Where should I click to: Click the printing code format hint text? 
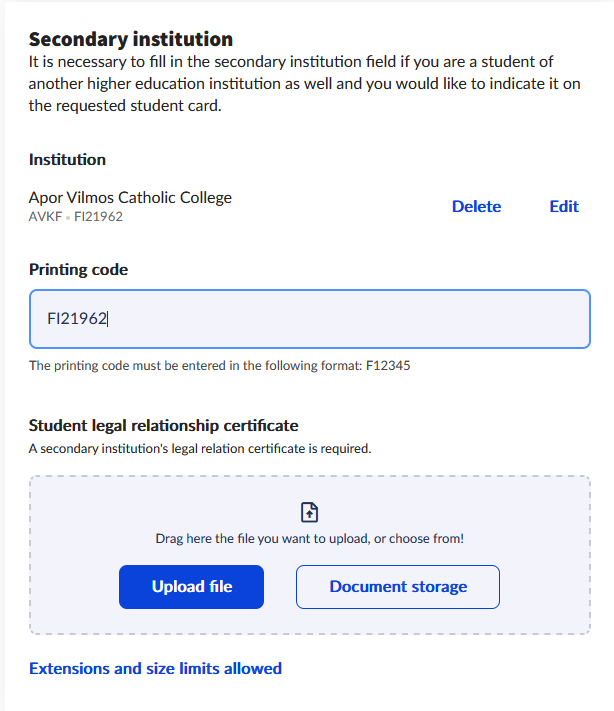pos(219,366)
